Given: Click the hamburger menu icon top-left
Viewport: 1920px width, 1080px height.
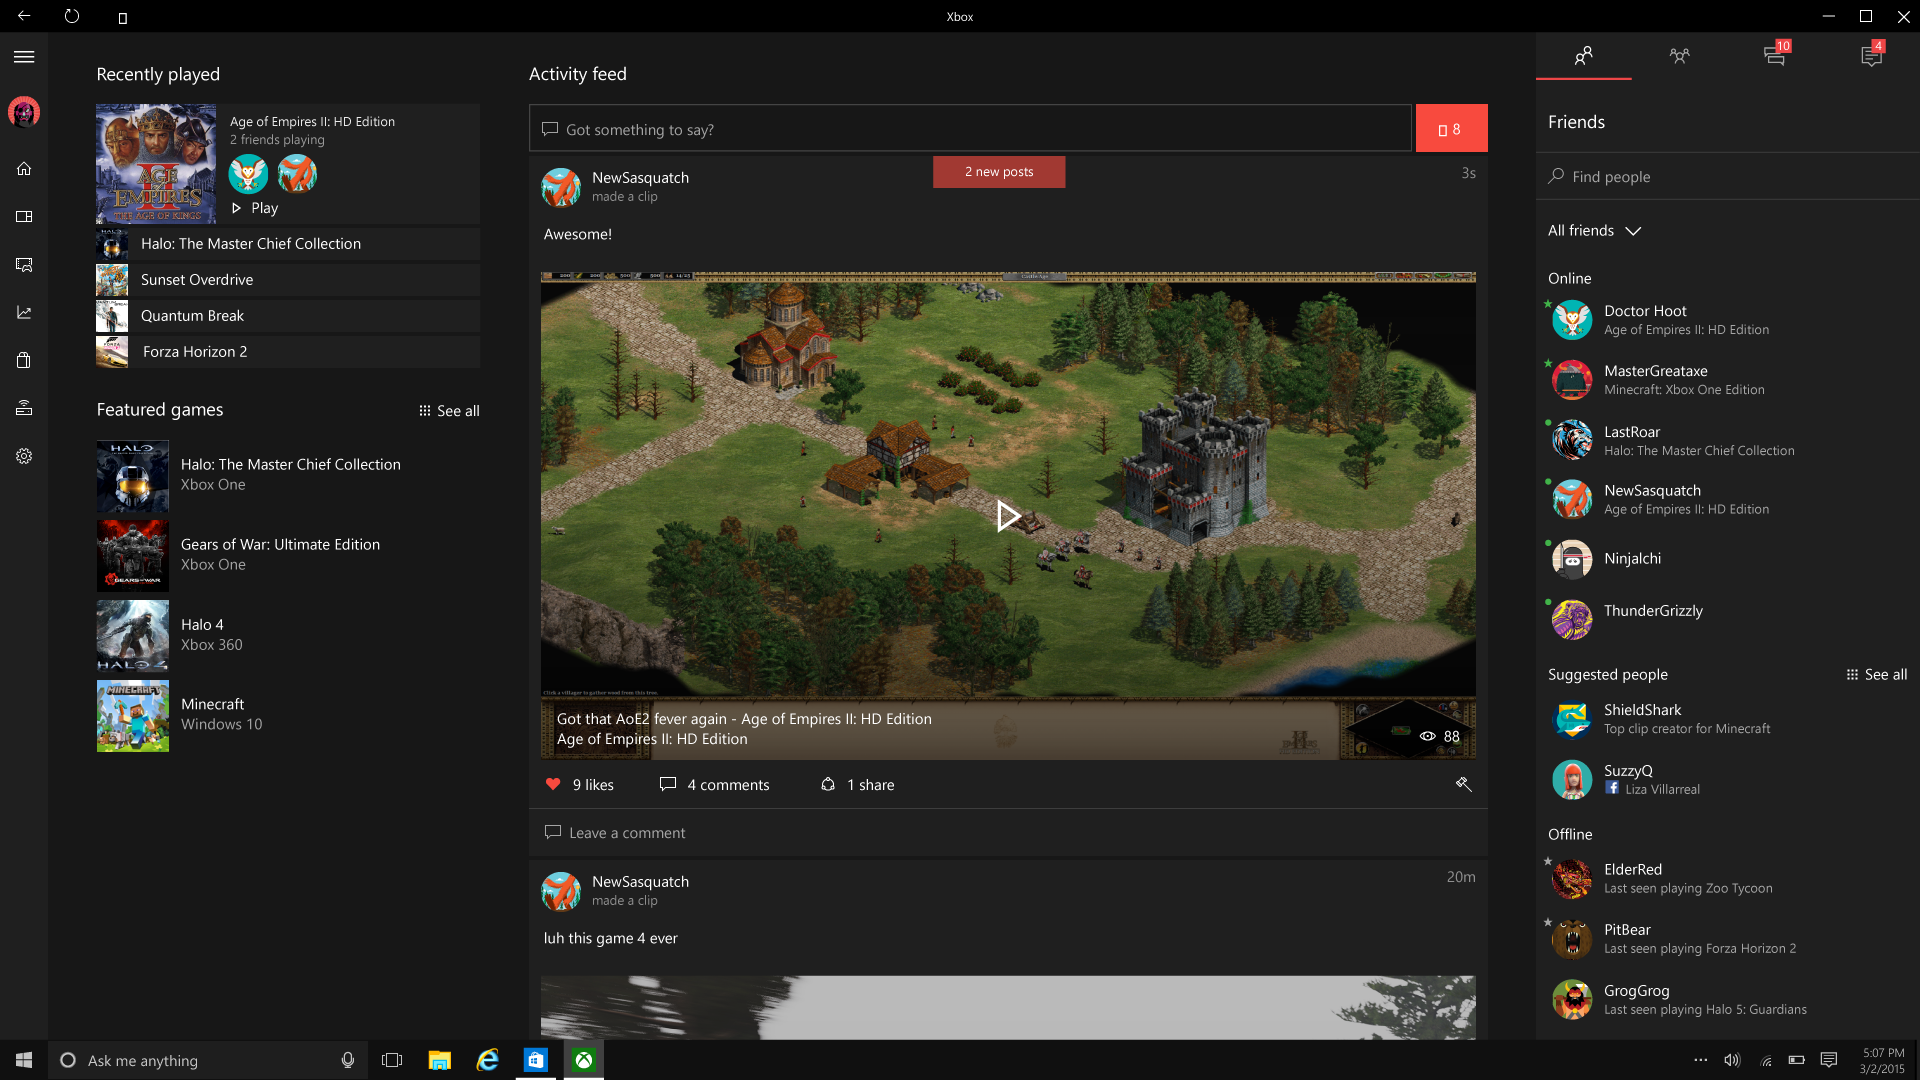Looking at the screenshot, I should tap(24, 57).
